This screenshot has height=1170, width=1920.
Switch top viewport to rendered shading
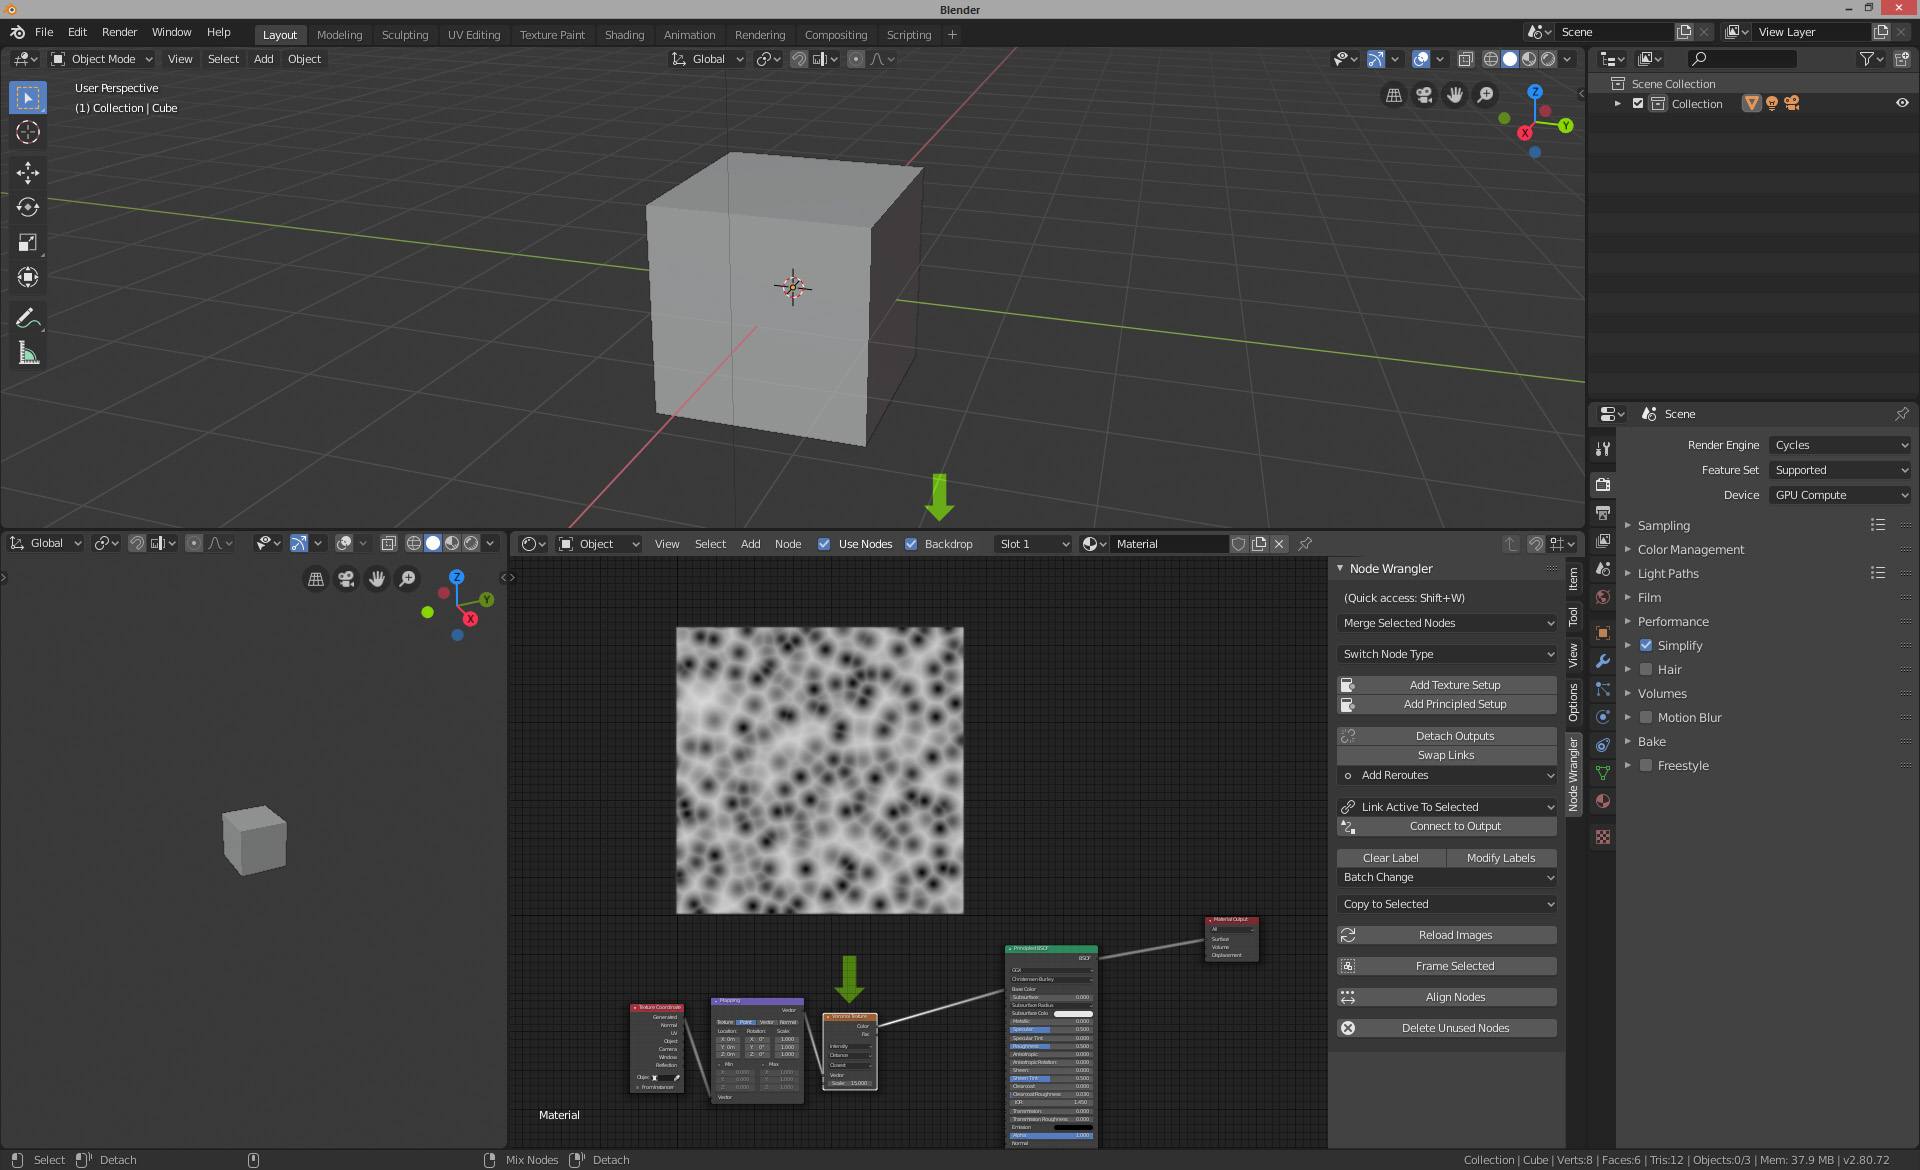pyautogui.click(x=1548, y=59)
